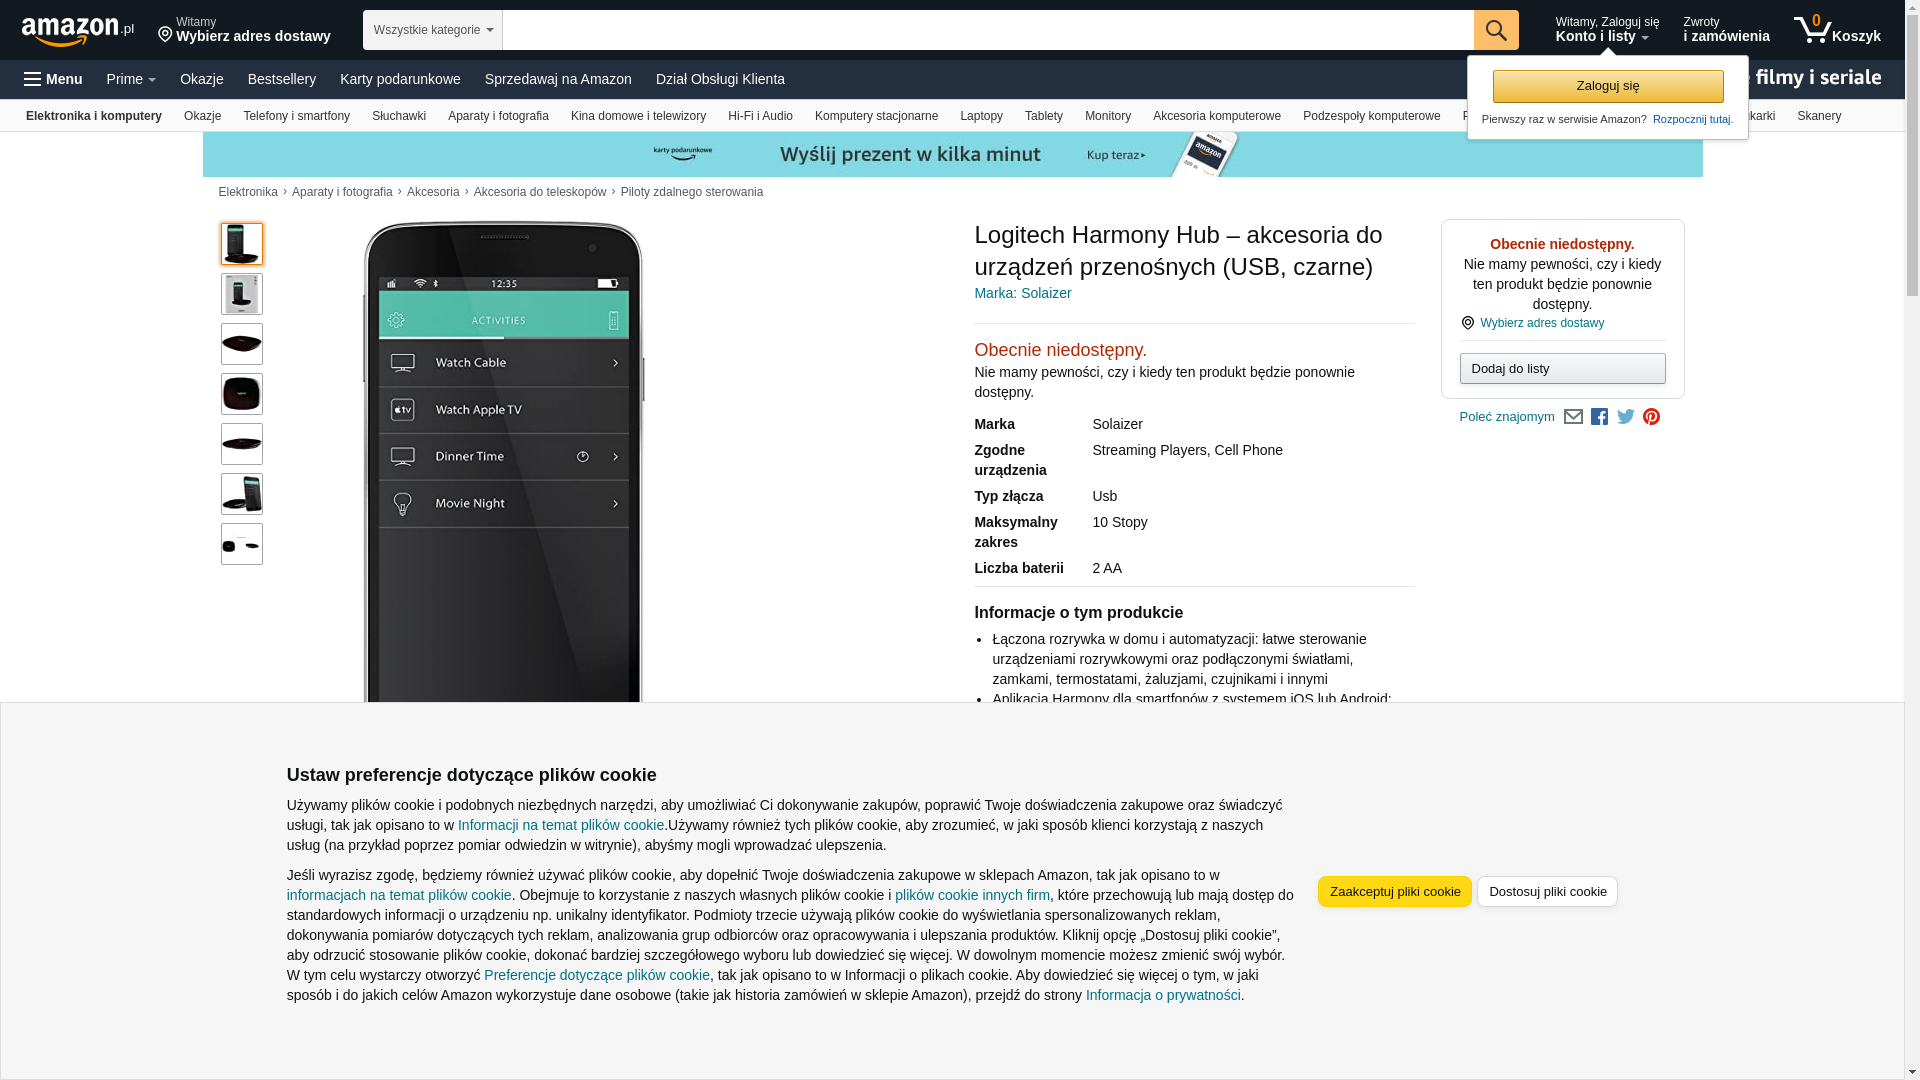Click Dodaj do listy button
This screenshot has height=1080, width=1920.
pos(1562,369)
